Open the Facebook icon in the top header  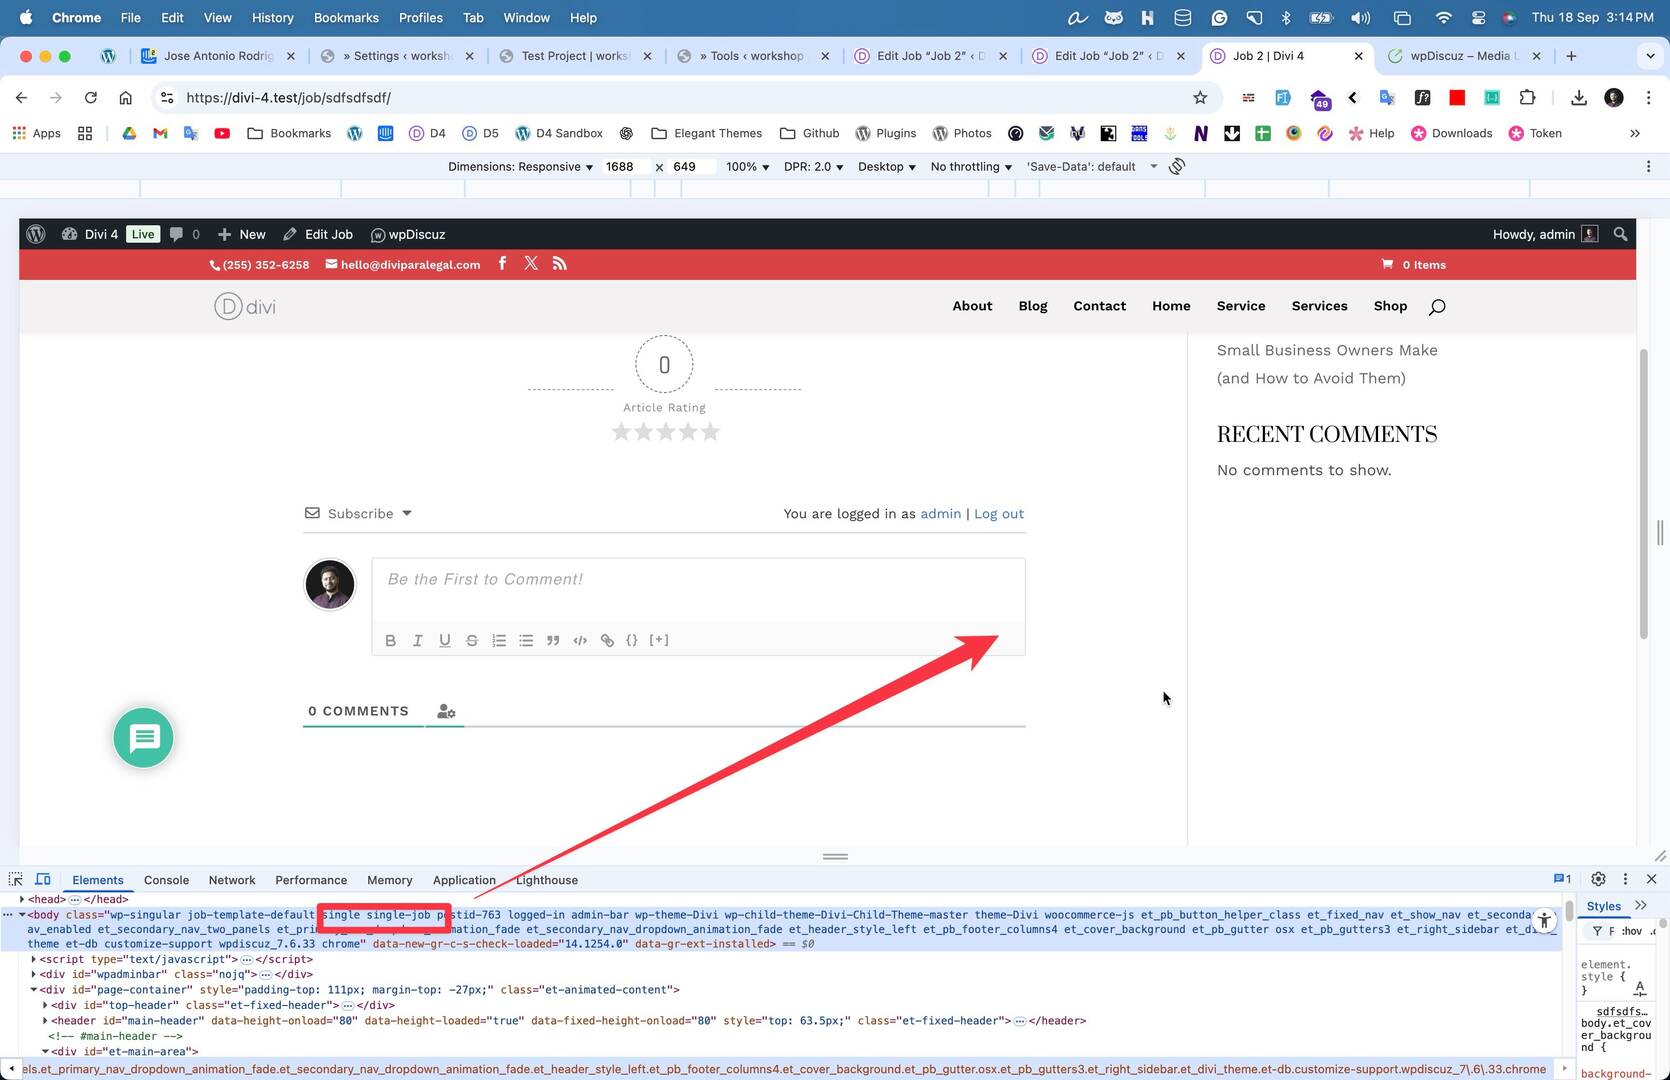click(502, 263)
